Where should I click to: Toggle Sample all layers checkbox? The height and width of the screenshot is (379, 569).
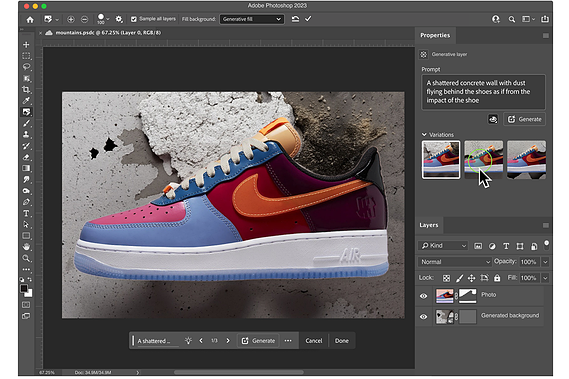[x=134, y=19]
